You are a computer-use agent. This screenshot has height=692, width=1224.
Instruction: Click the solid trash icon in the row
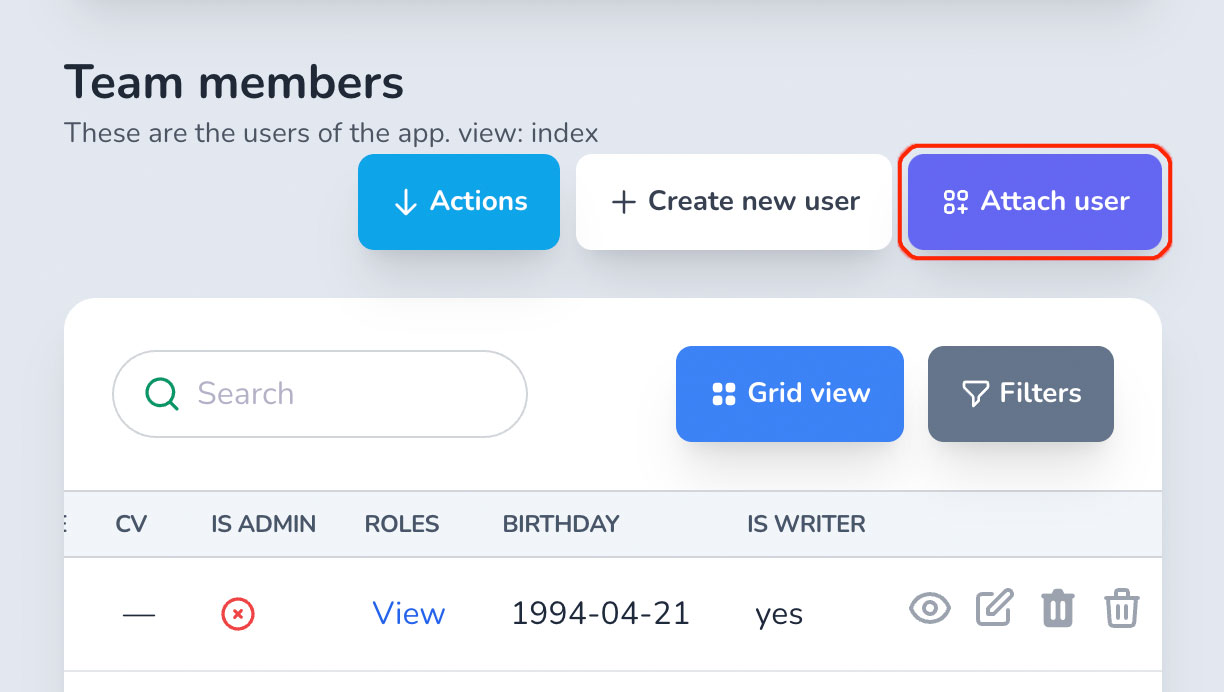pos(1058,608)
